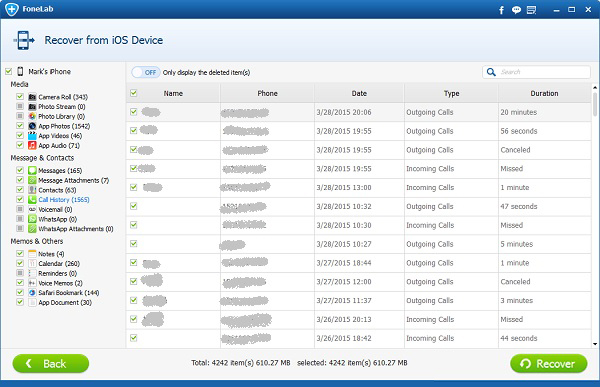This screenshot has width=600, height=387.
Task: Click the green Recover button
Action: tap(549, 363)
